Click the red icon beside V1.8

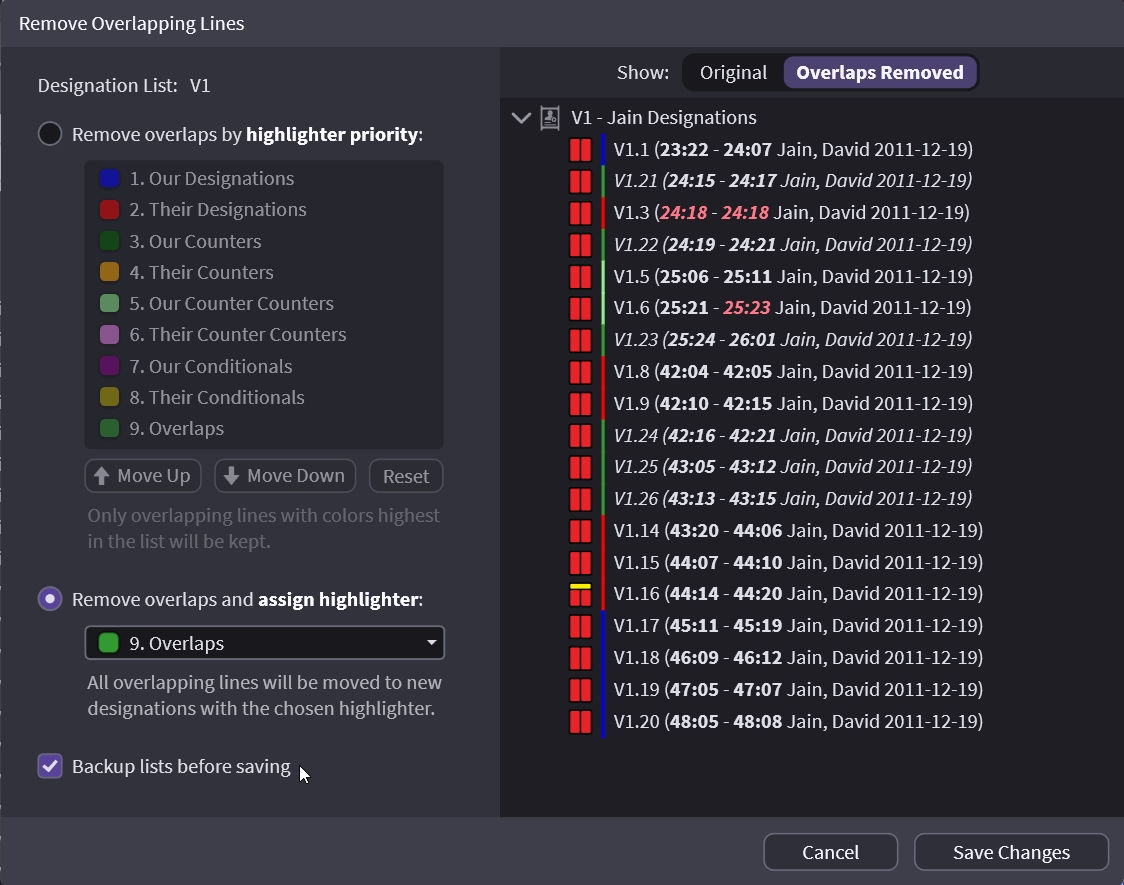coord(580,372)
